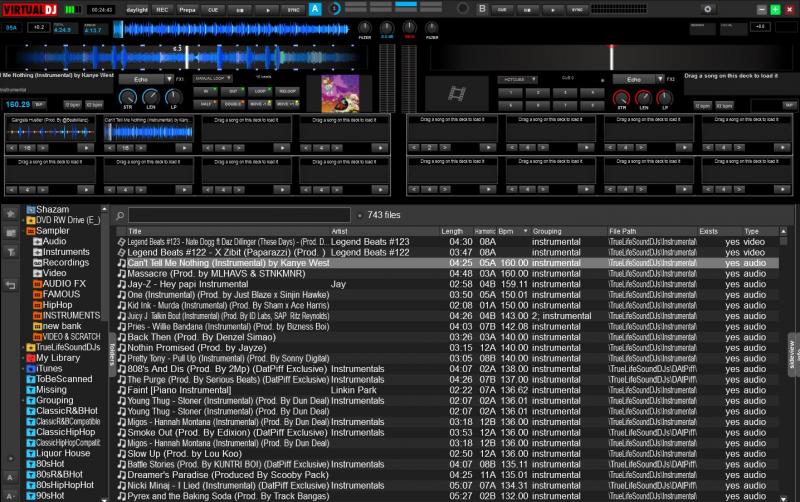Click the search magnifier icon

tap(120, 216)
